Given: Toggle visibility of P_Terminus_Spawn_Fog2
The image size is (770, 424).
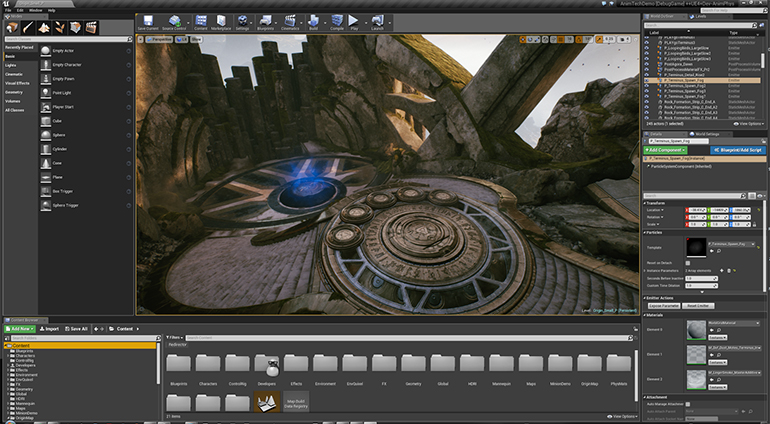Looking at the screenshot, I should [647, 85].
